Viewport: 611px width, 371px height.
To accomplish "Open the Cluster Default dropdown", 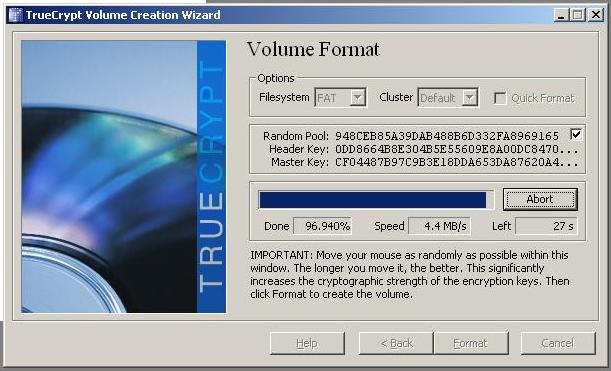I will tap(448, 97).
